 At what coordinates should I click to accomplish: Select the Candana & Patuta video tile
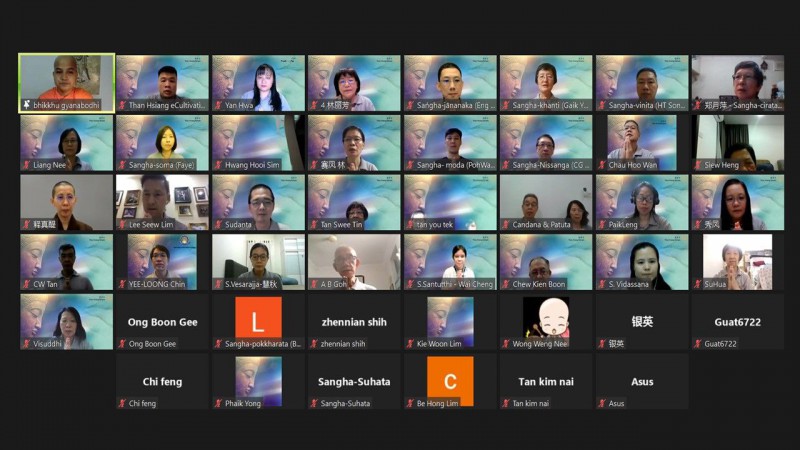tap(546, 200)
